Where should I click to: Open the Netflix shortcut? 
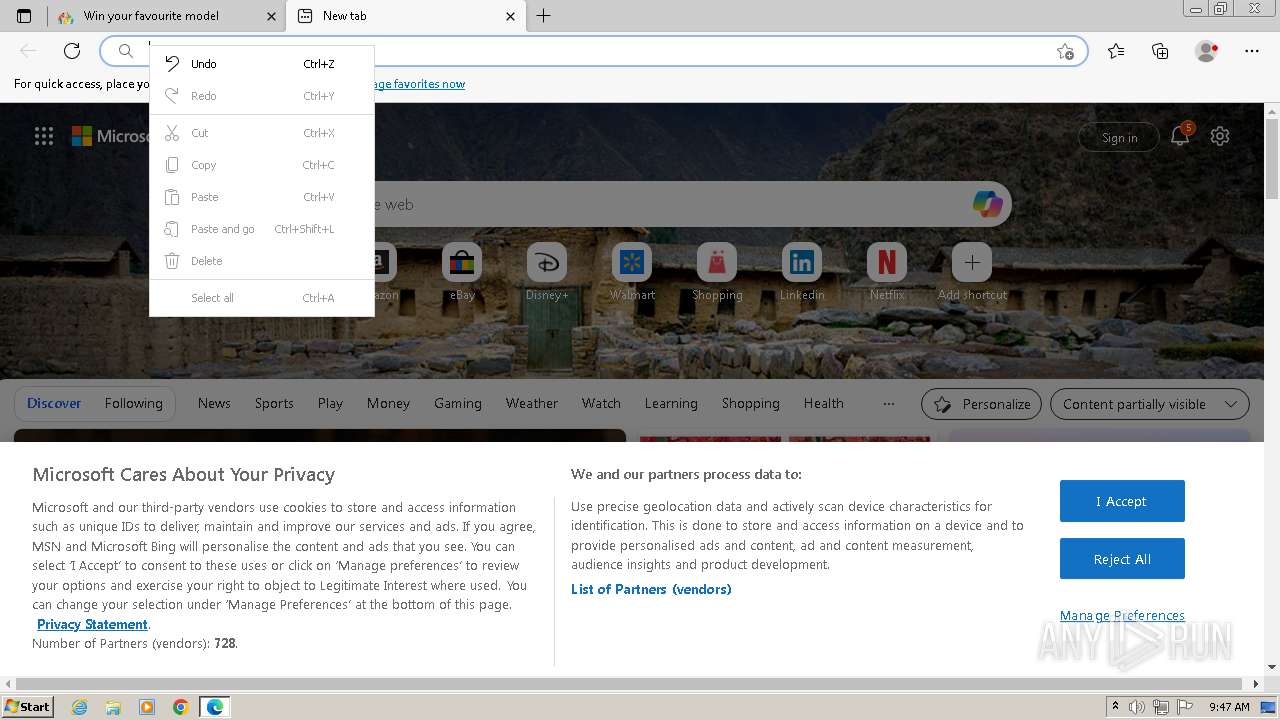[x=887, y=272]
